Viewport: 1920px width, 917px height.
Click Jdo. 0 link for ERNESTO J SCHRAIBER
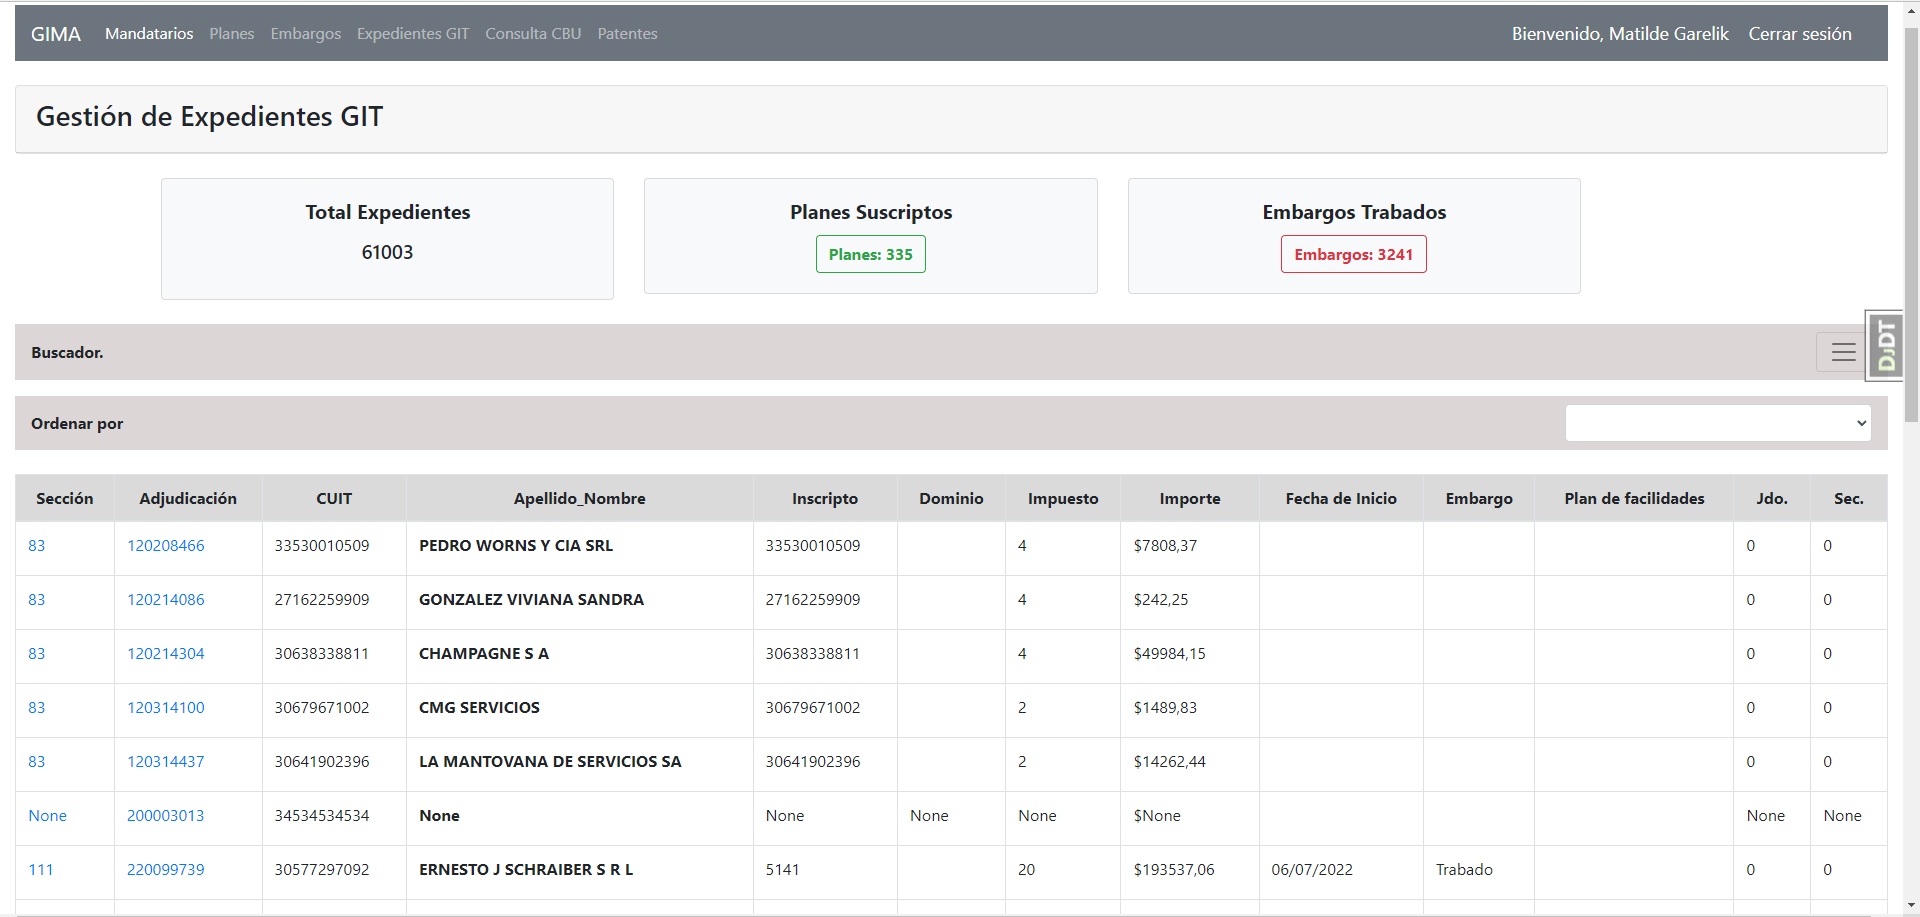click(1751, 870)
